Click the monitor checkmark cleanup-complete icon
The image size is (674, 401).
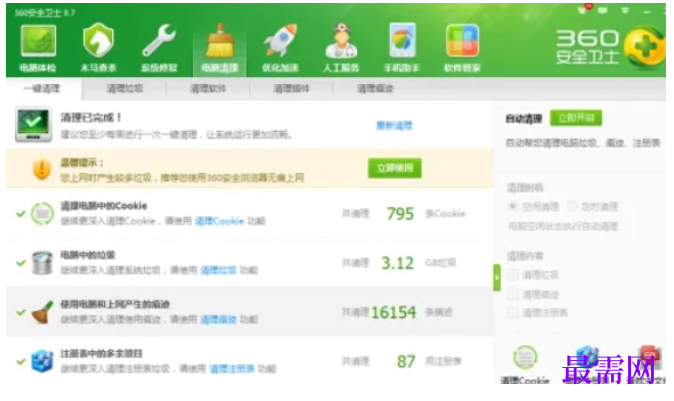tap(33, 125)
